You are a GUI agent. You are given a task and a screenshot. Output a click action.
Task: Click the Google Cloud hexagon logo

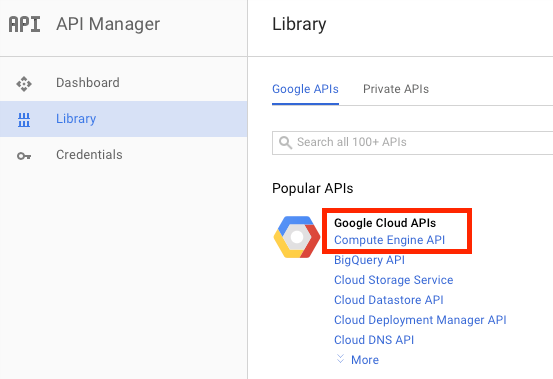(x=297, y=237)
